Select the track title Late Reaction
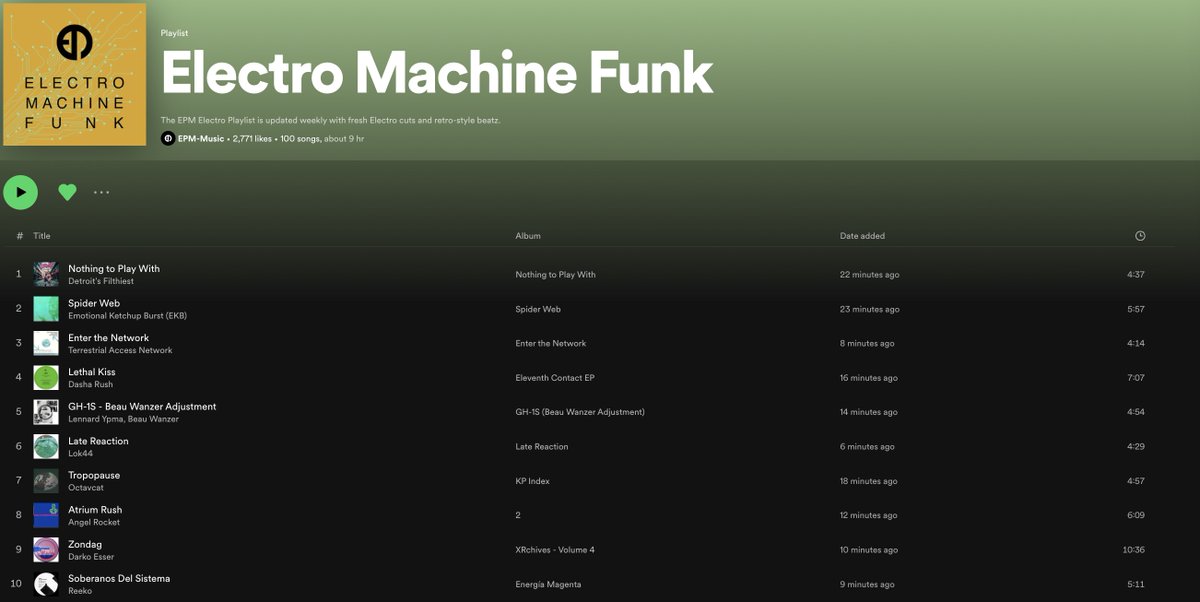This screenshot has width=1200, height=602. pyautogui.click(x=98, y=441)
